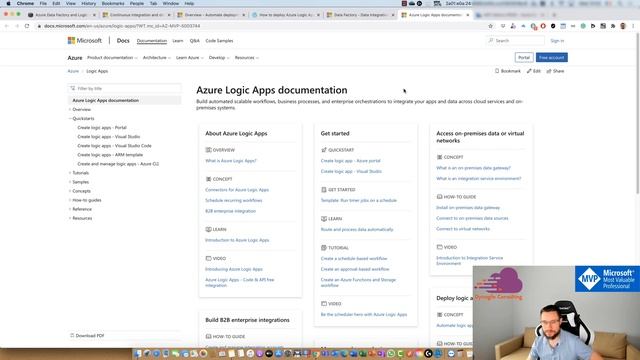Open the Apple menu
Screen dimensions: 640x360
click(x=8, y=3)
